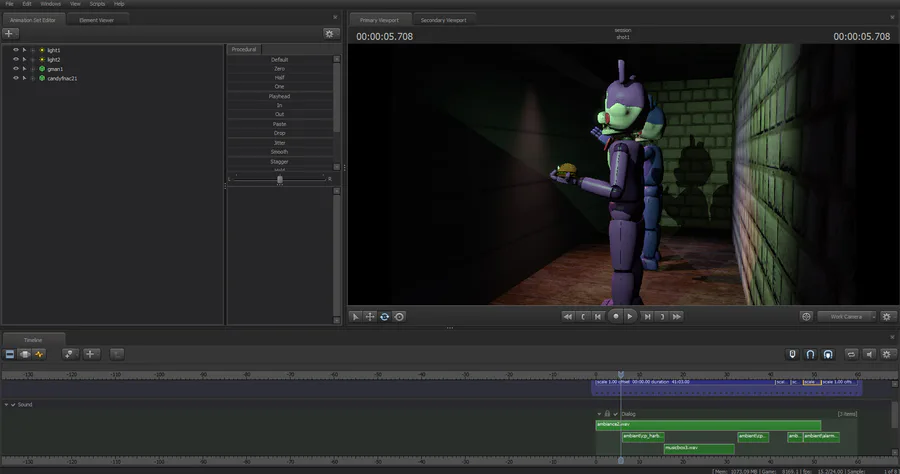Screen dimensions: 900x474
Task: Select the Motion Editor mode icon
Action: (x=25, y=354)
